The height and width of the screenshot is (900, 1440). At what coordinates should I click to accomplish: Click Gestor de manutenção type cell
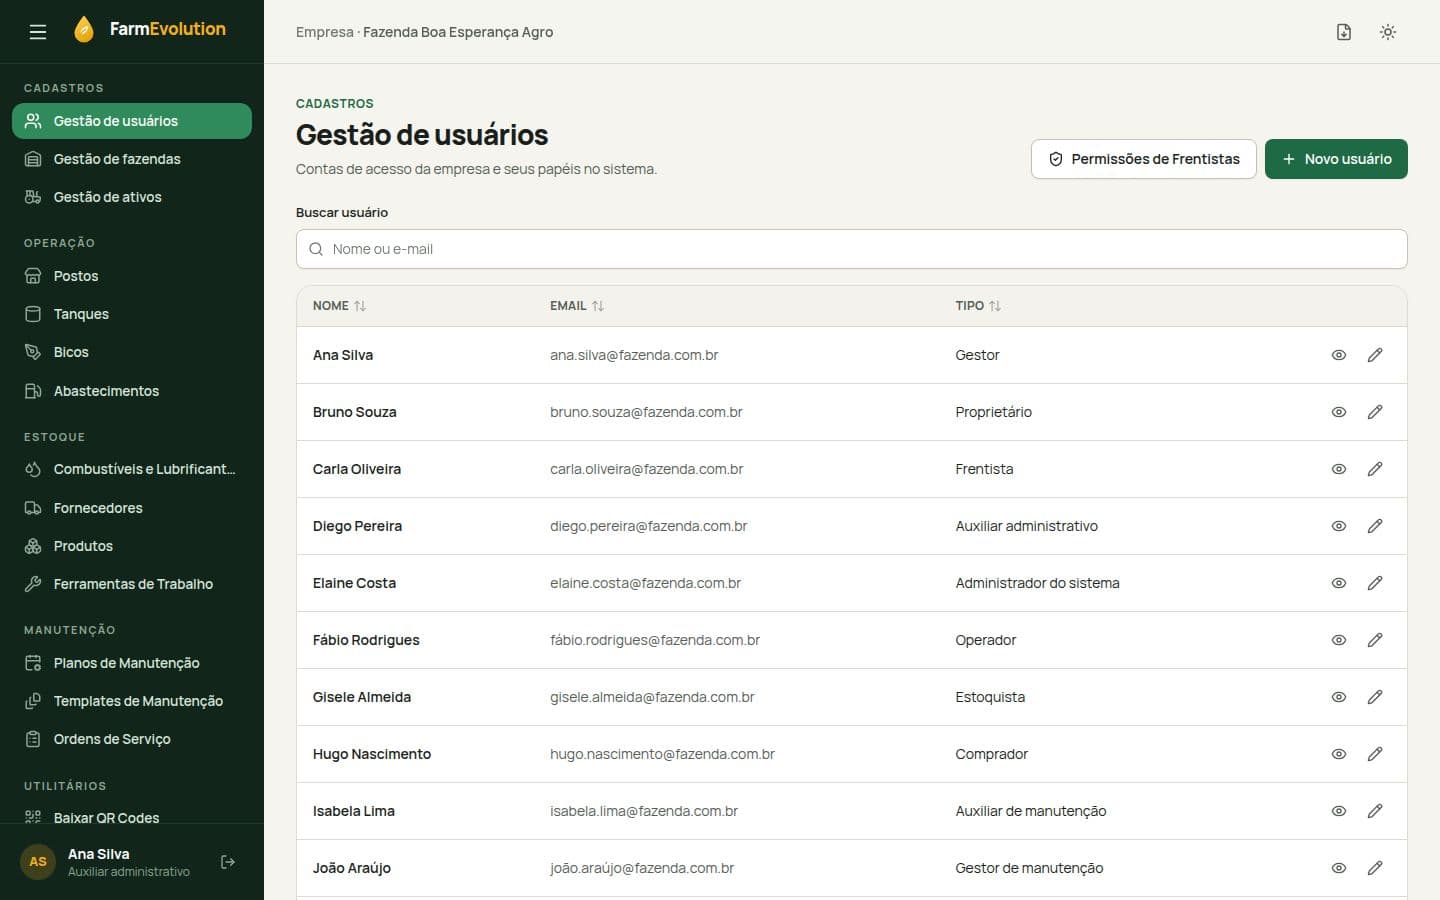coord(1029,868)
